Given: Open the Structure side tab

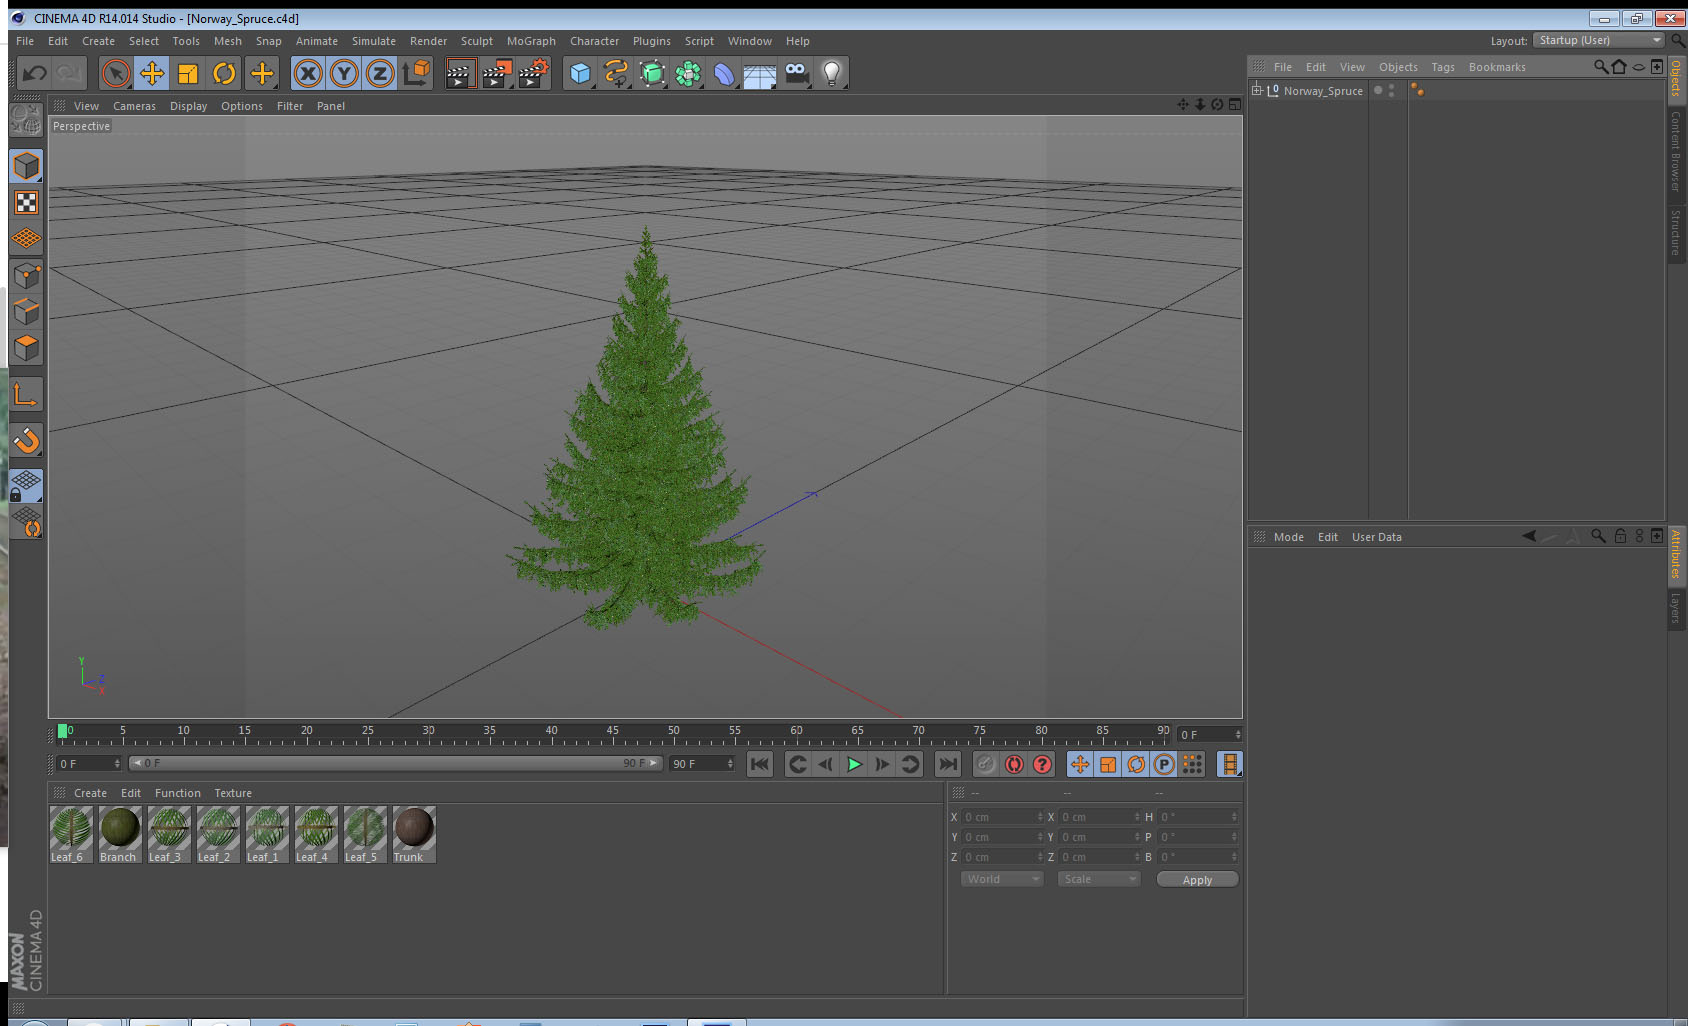Looking at the screenshot, I should [x=1676, y=232].
